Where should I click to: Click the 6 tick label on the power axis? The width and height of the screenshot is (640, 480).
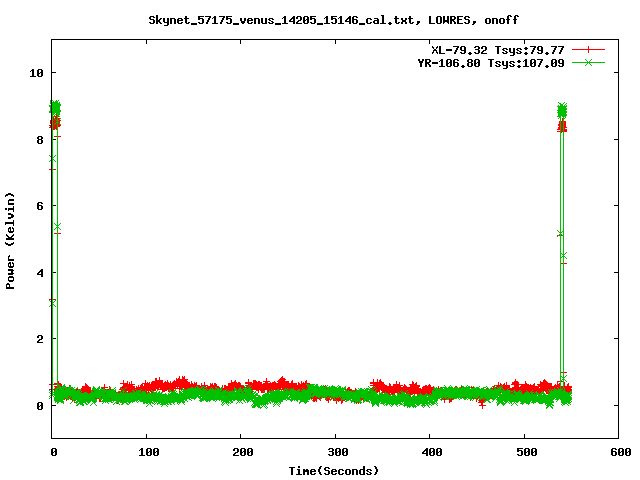39,206
